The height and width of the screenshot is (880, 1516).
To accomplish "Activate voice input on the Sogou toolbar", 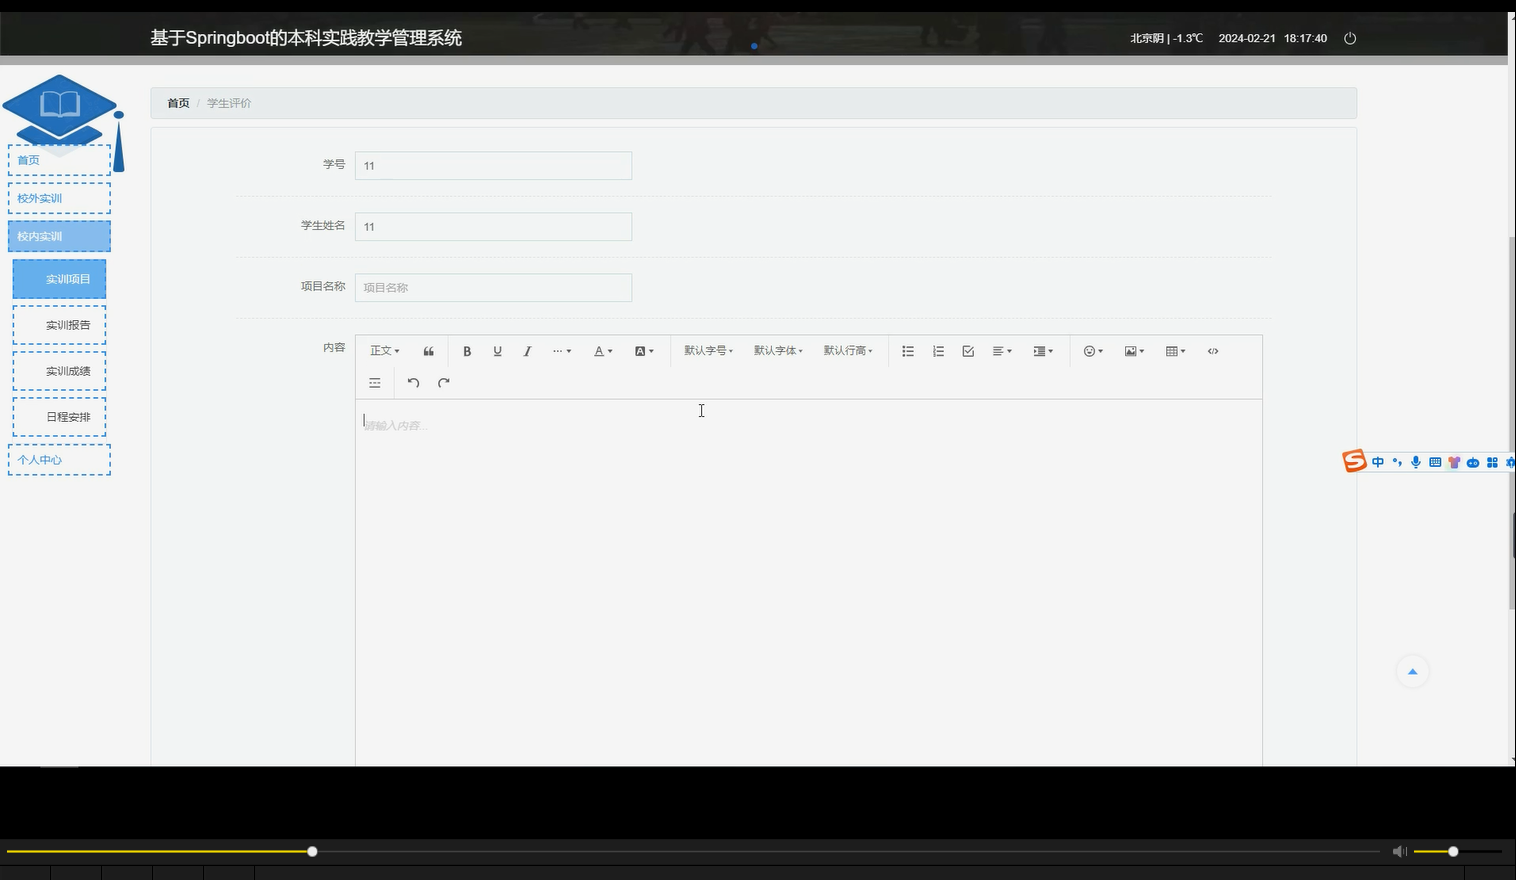I will click(1415, 462).
